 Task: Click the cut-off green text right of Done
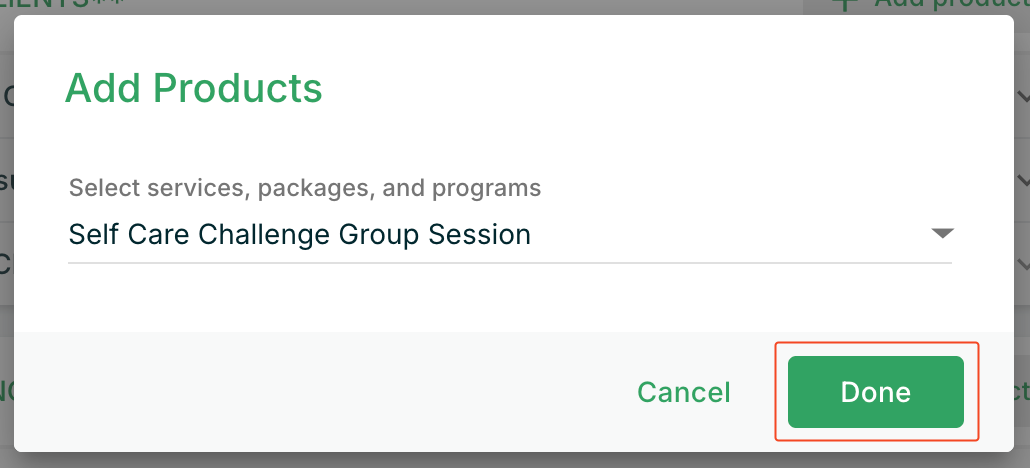1021,392
